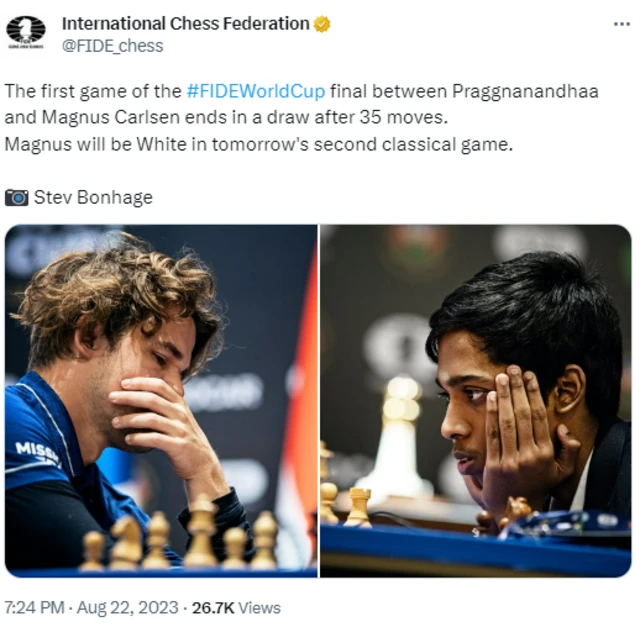
Task: Open the three-dot more options menu
Action: [x=622, y=24]
